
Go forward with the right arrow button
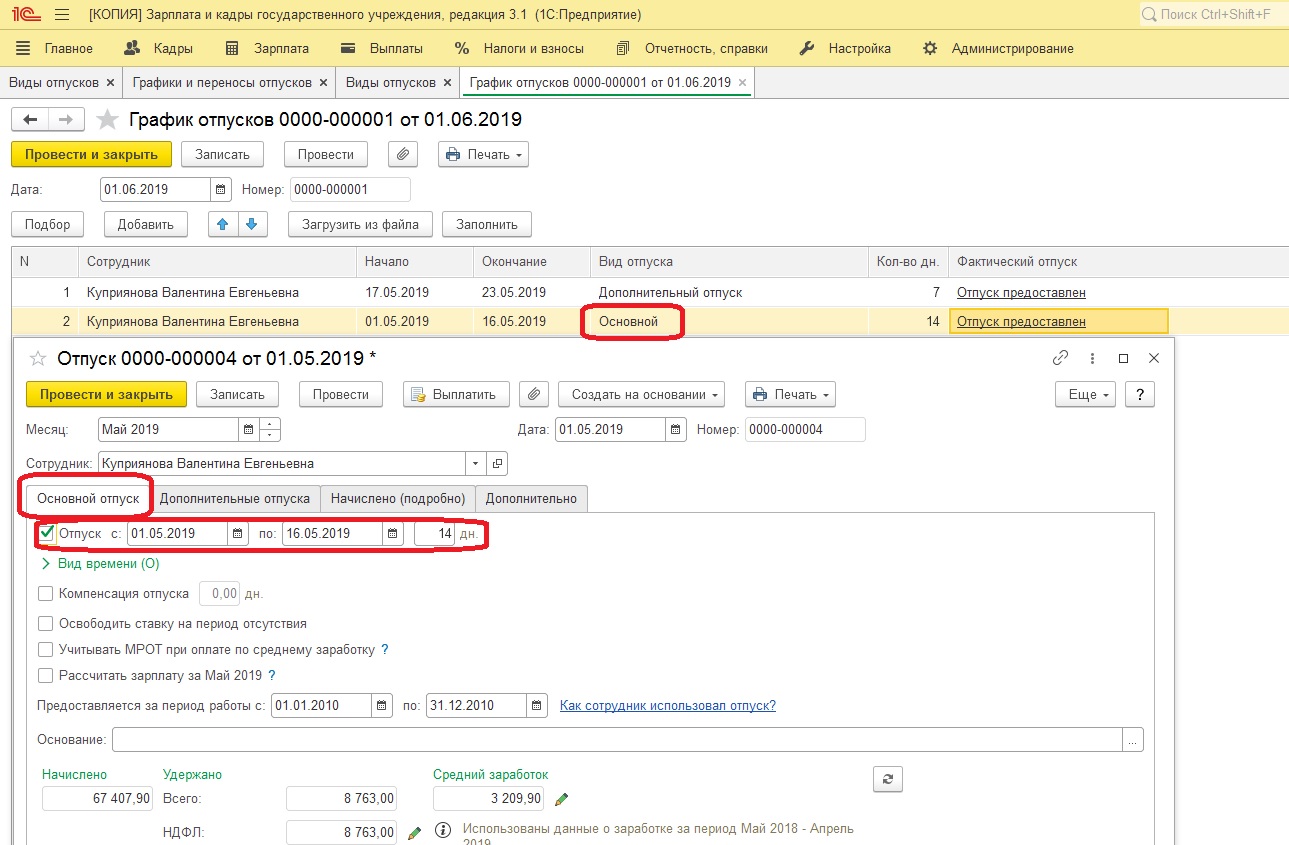click(66, 120)
